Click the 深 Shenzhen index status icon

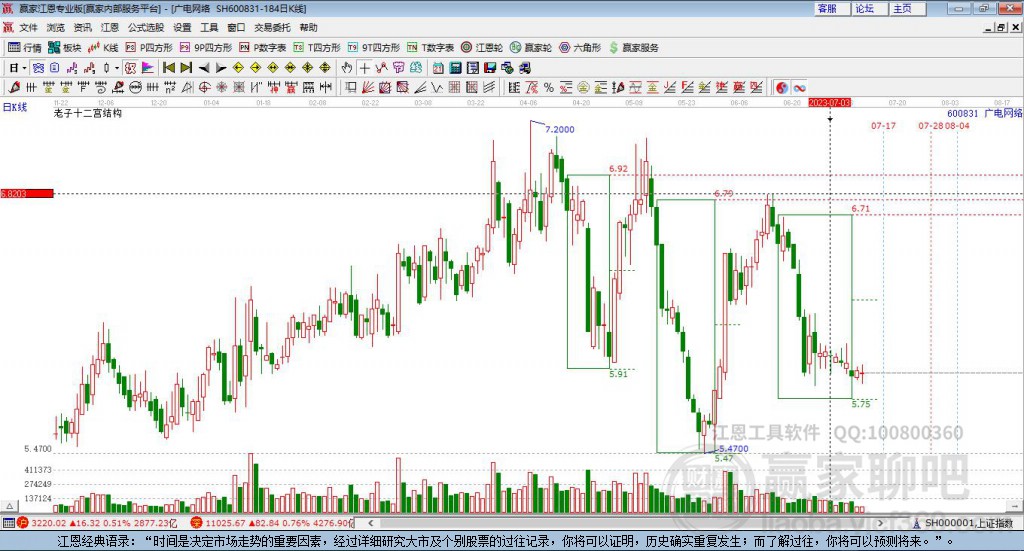coord(197,523)
